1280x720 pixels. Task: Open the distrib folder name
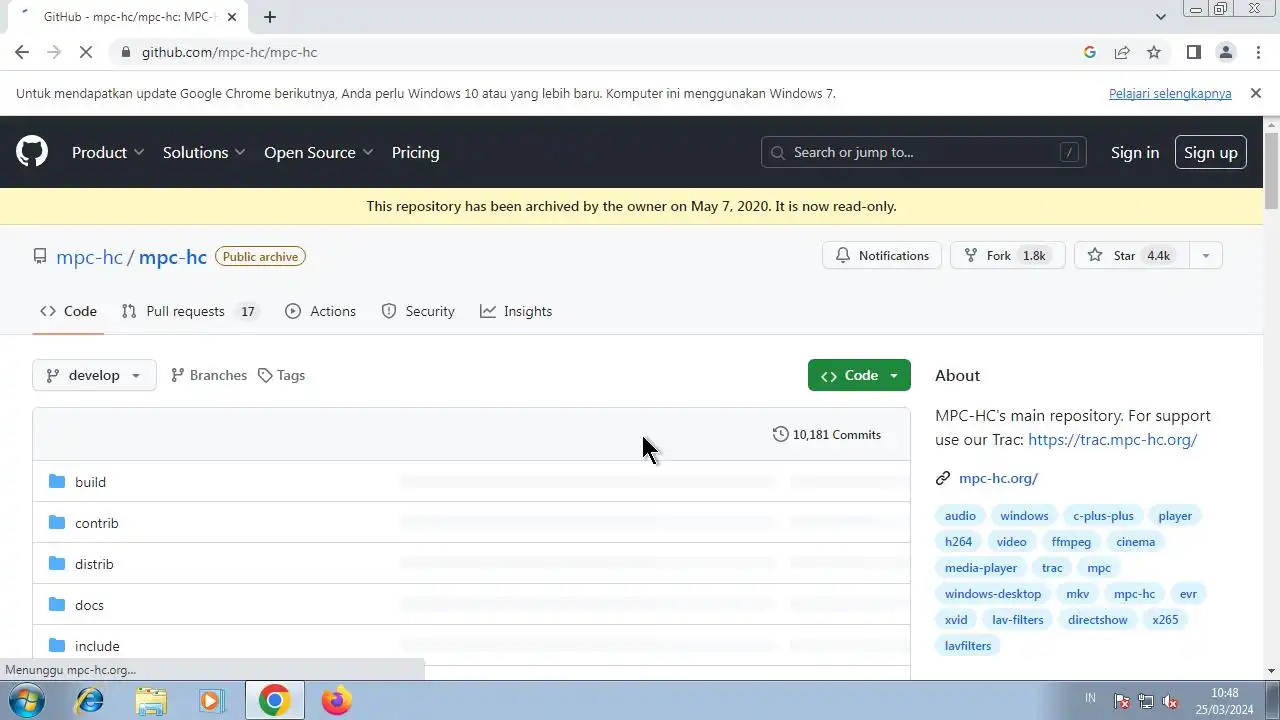point(94,564)
